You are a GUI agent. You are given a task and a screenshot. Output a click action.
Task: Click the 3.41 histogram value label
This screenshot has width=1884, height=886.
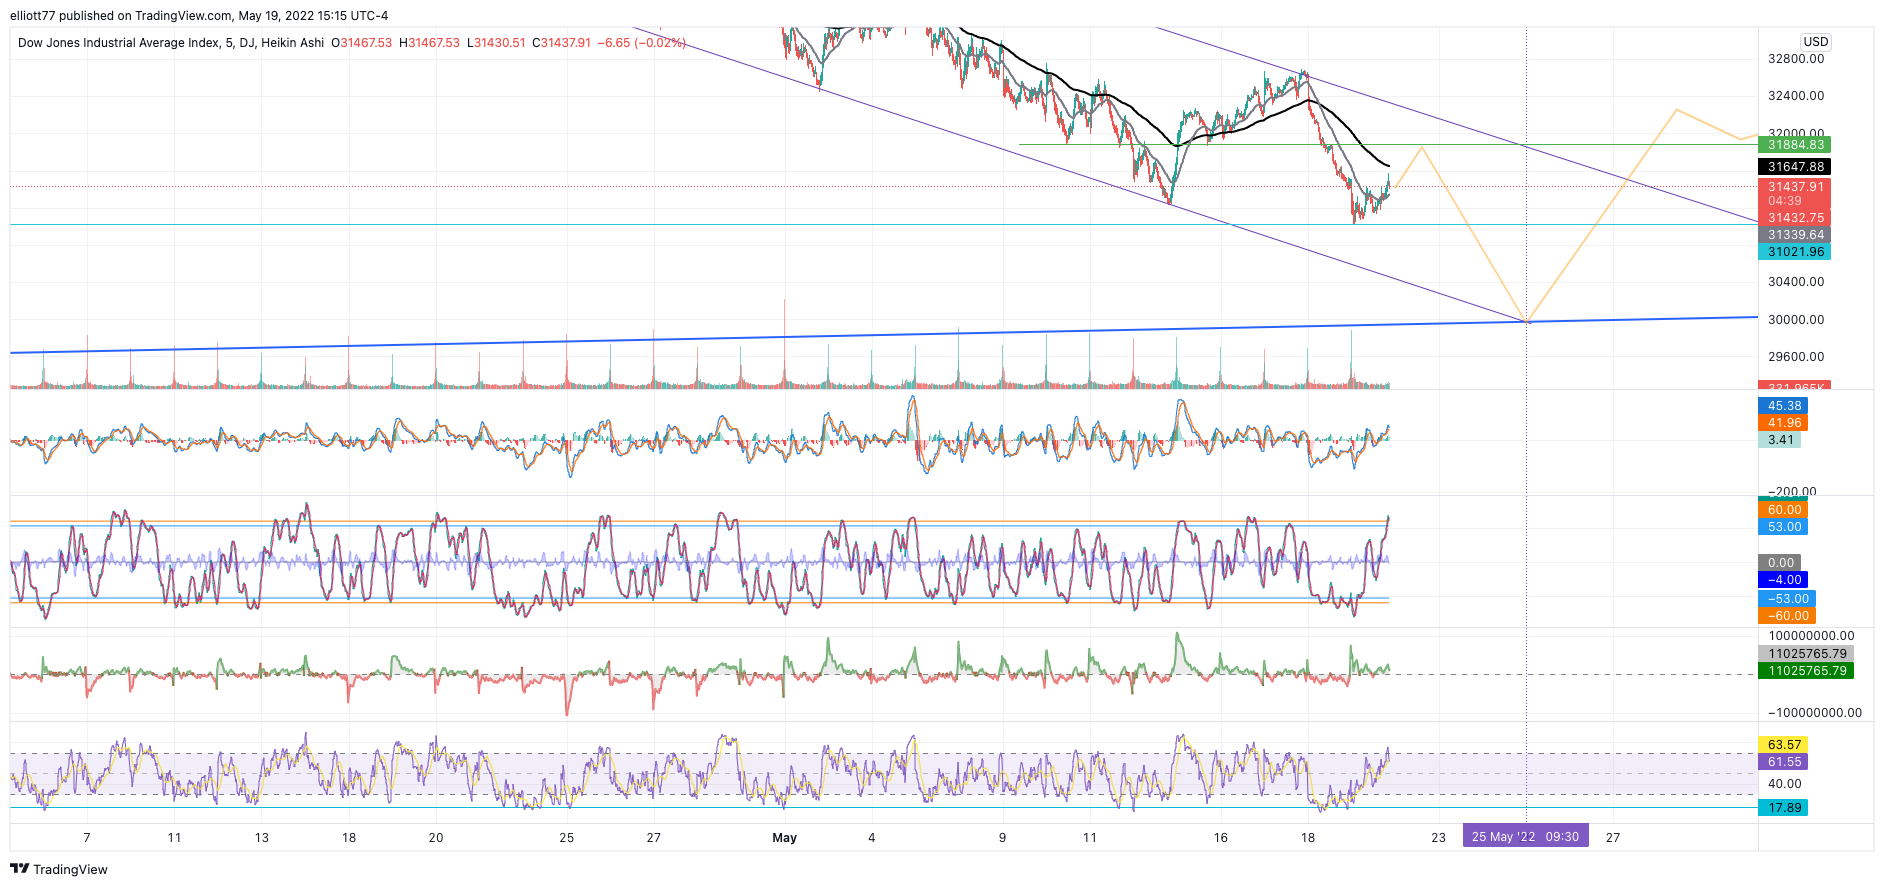[1780, 440]
